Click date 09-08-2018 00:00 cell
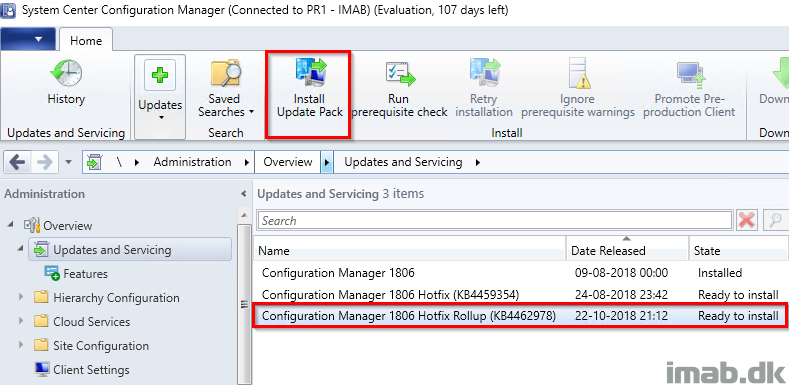 point(621,273)
